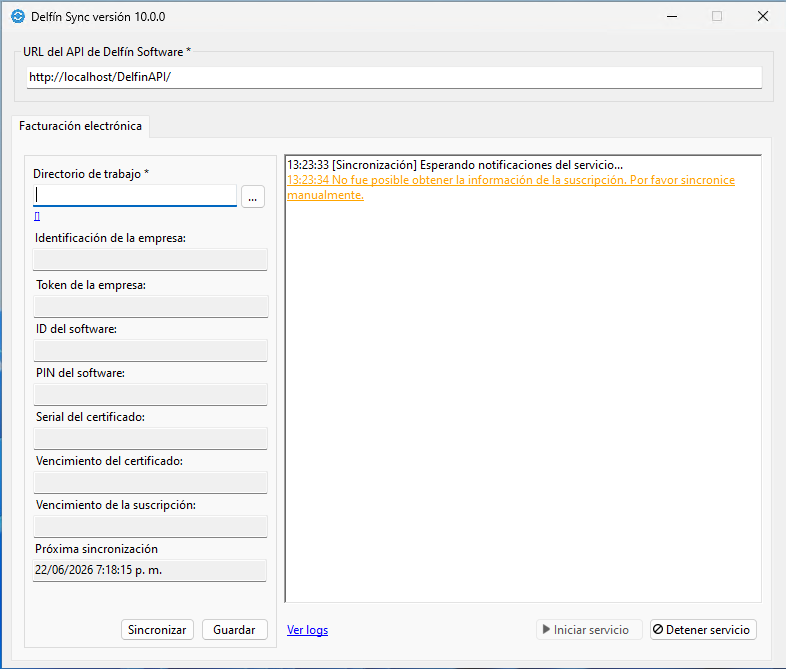Click the Delfín Sync app icon in title bar
786x669 pixels.
(18, 17)
